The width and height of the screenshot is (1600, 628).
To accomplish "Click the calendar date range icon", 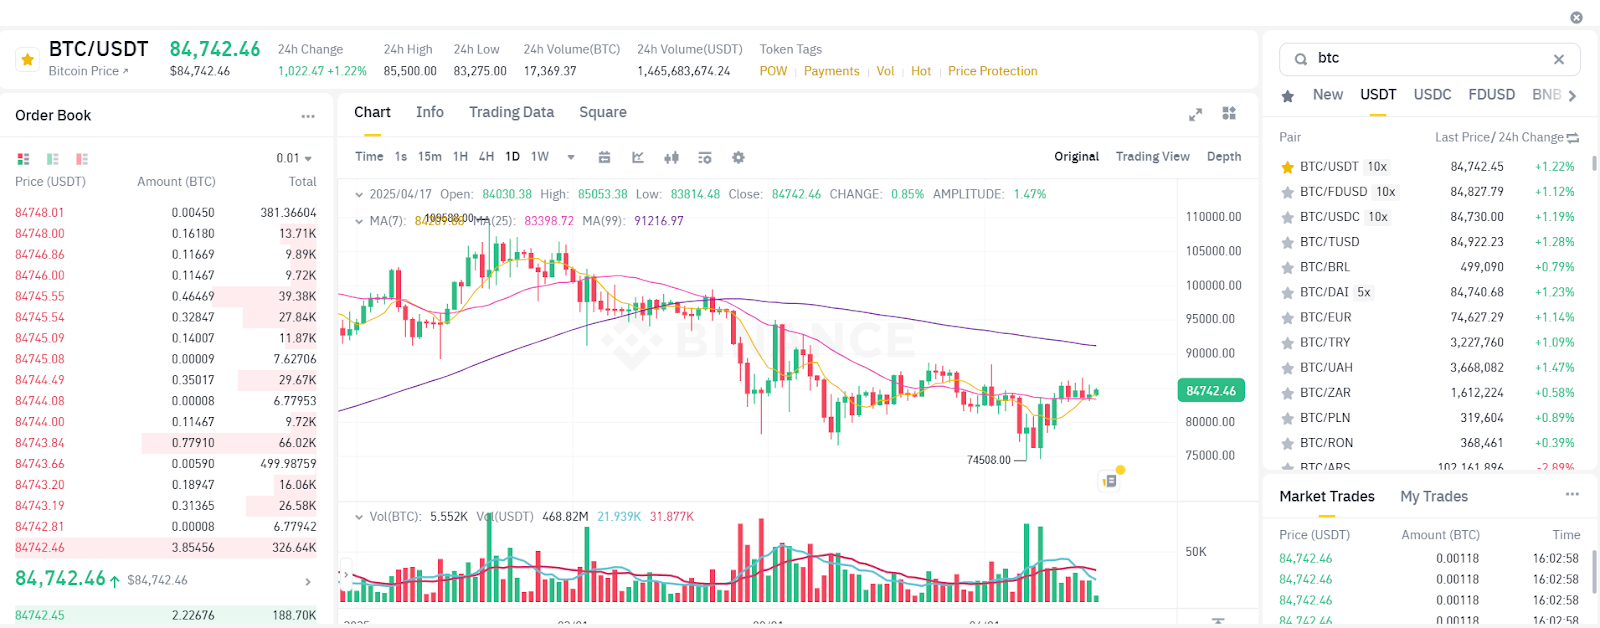I will point(604,157).
